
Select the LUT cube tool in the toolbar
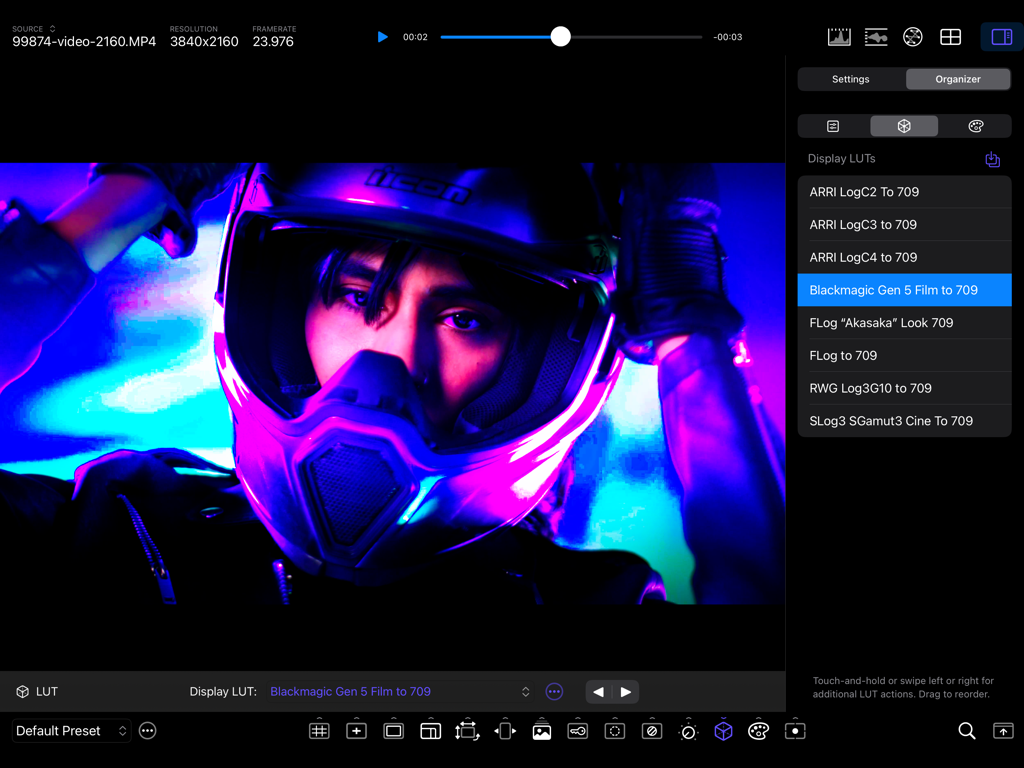pos(724,731)
